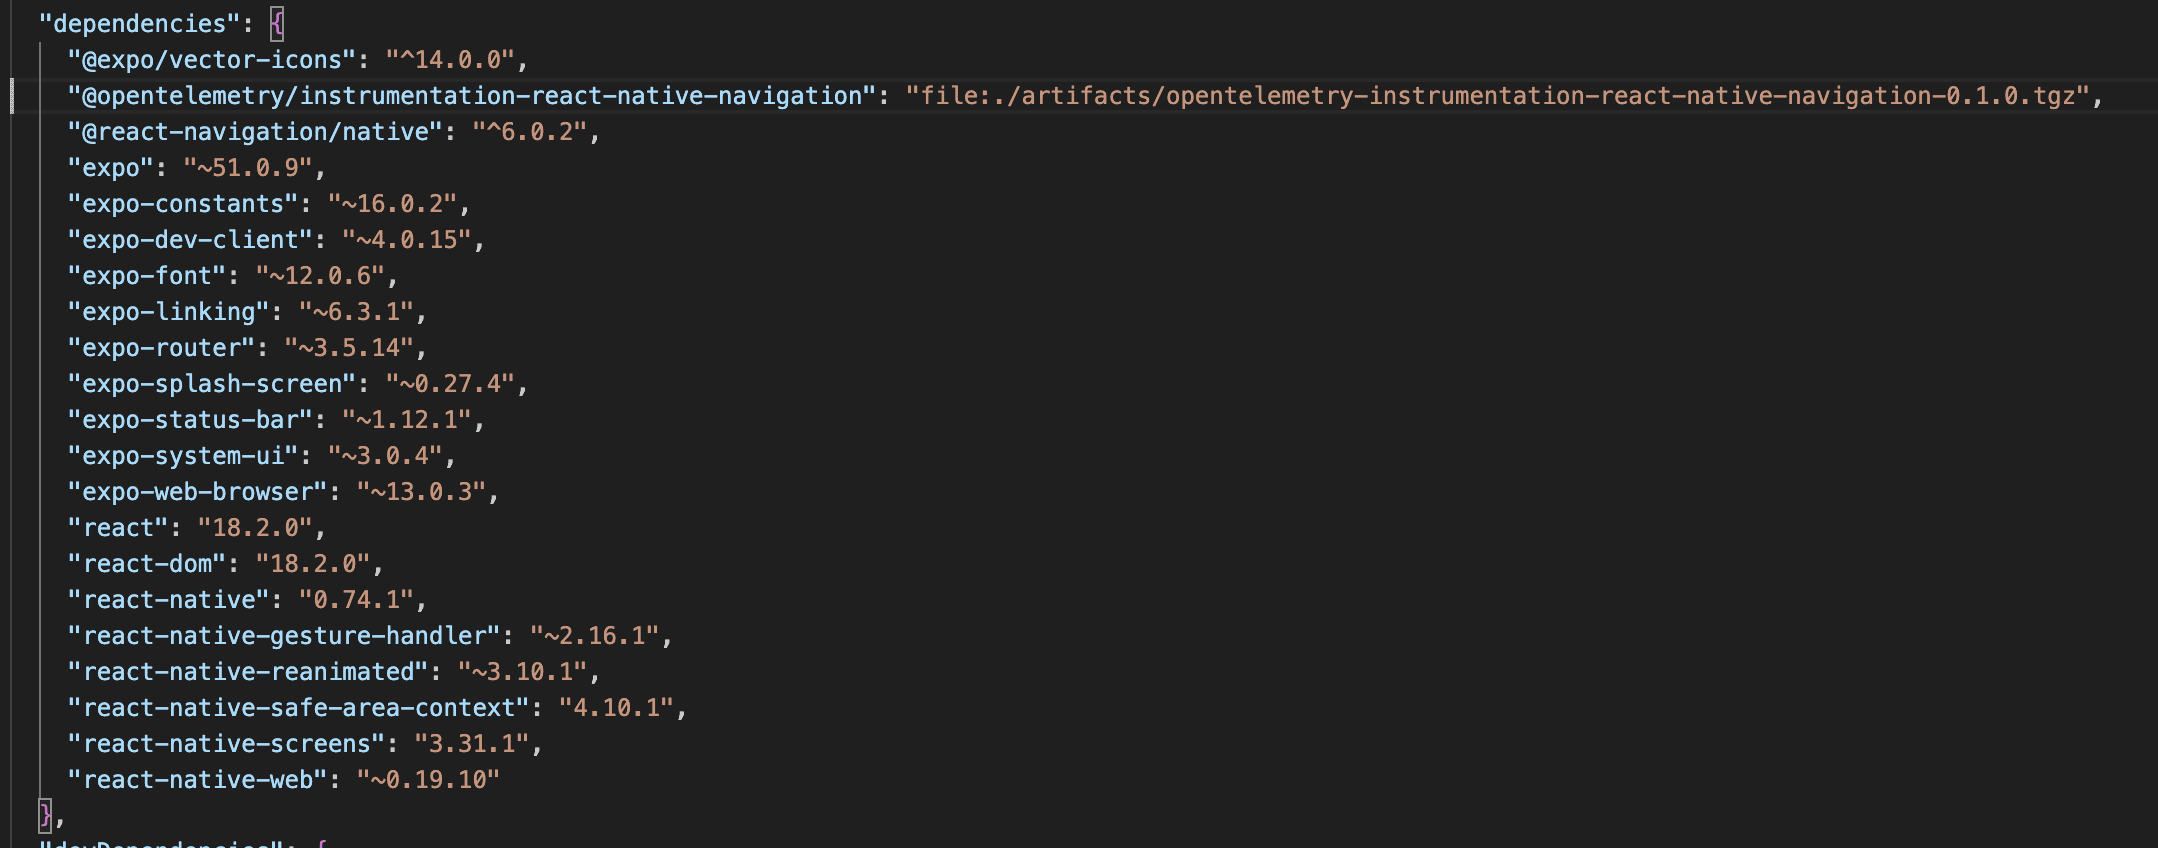This screenshot has width=2158, height=848.
Task: Click the "expo-web-browser" key
Action: tap(197, 492)
